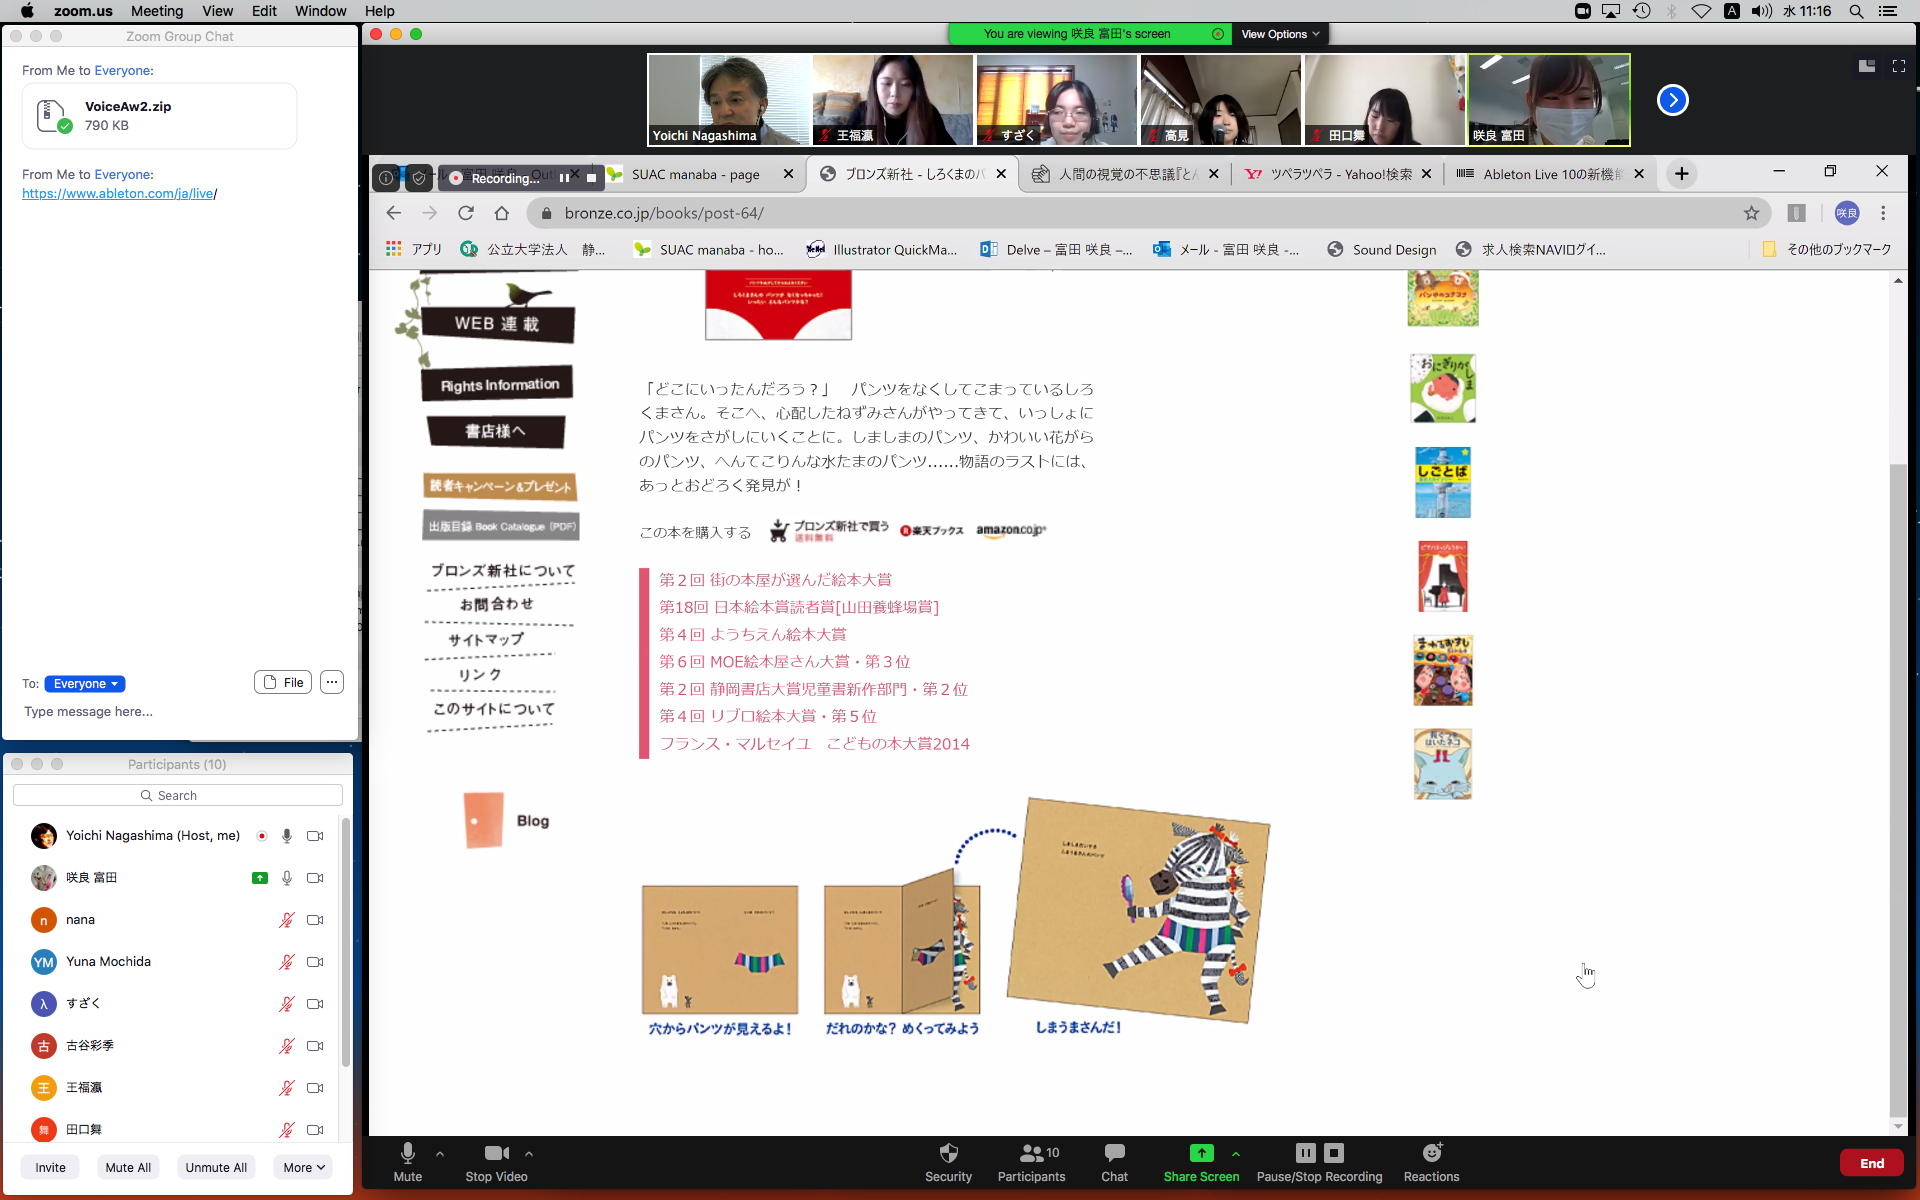Image resolution: width=1920 pixels, height=1200 pixels.
Task: Open the Security shield icon
Action: [x=948, y=1154]
